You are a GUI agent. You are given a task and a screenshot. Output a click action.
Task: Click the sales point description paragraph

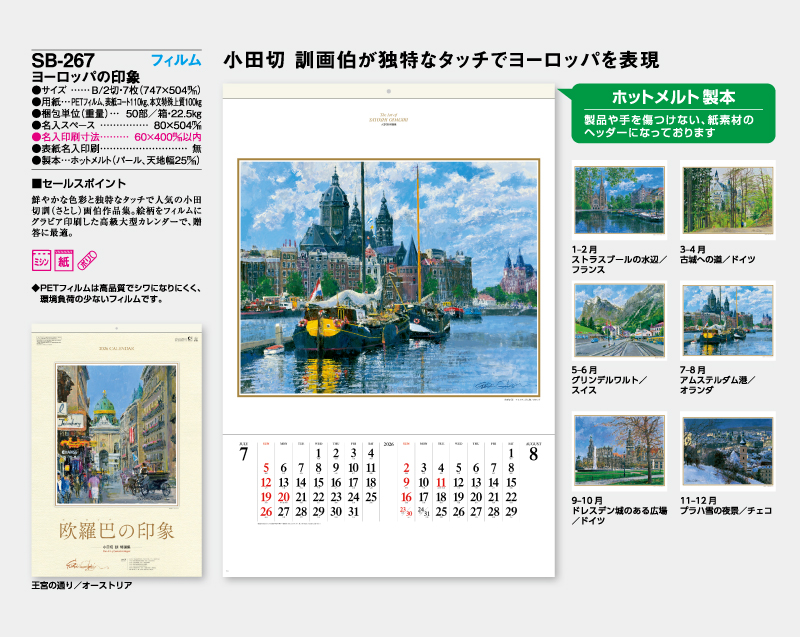tap(116, 216)
